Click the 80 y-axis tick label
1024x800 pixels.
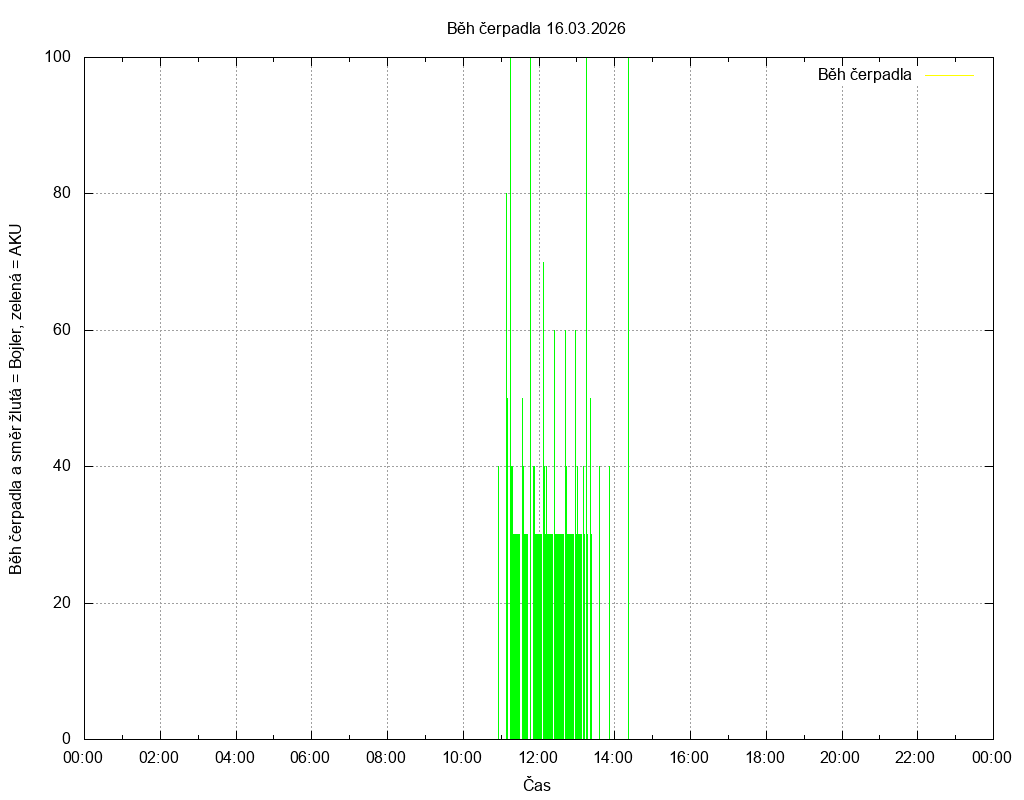[62, 194]
